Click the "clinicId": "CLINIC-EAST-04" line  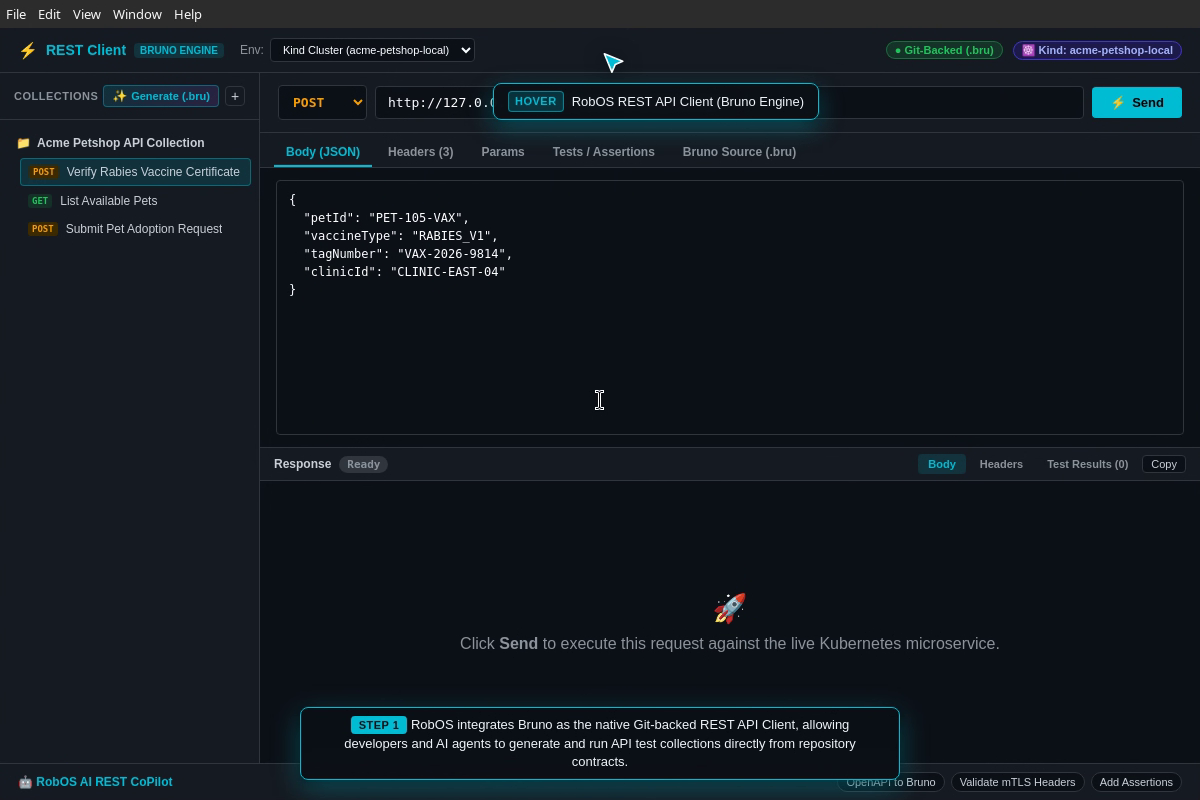coord(404,272)
